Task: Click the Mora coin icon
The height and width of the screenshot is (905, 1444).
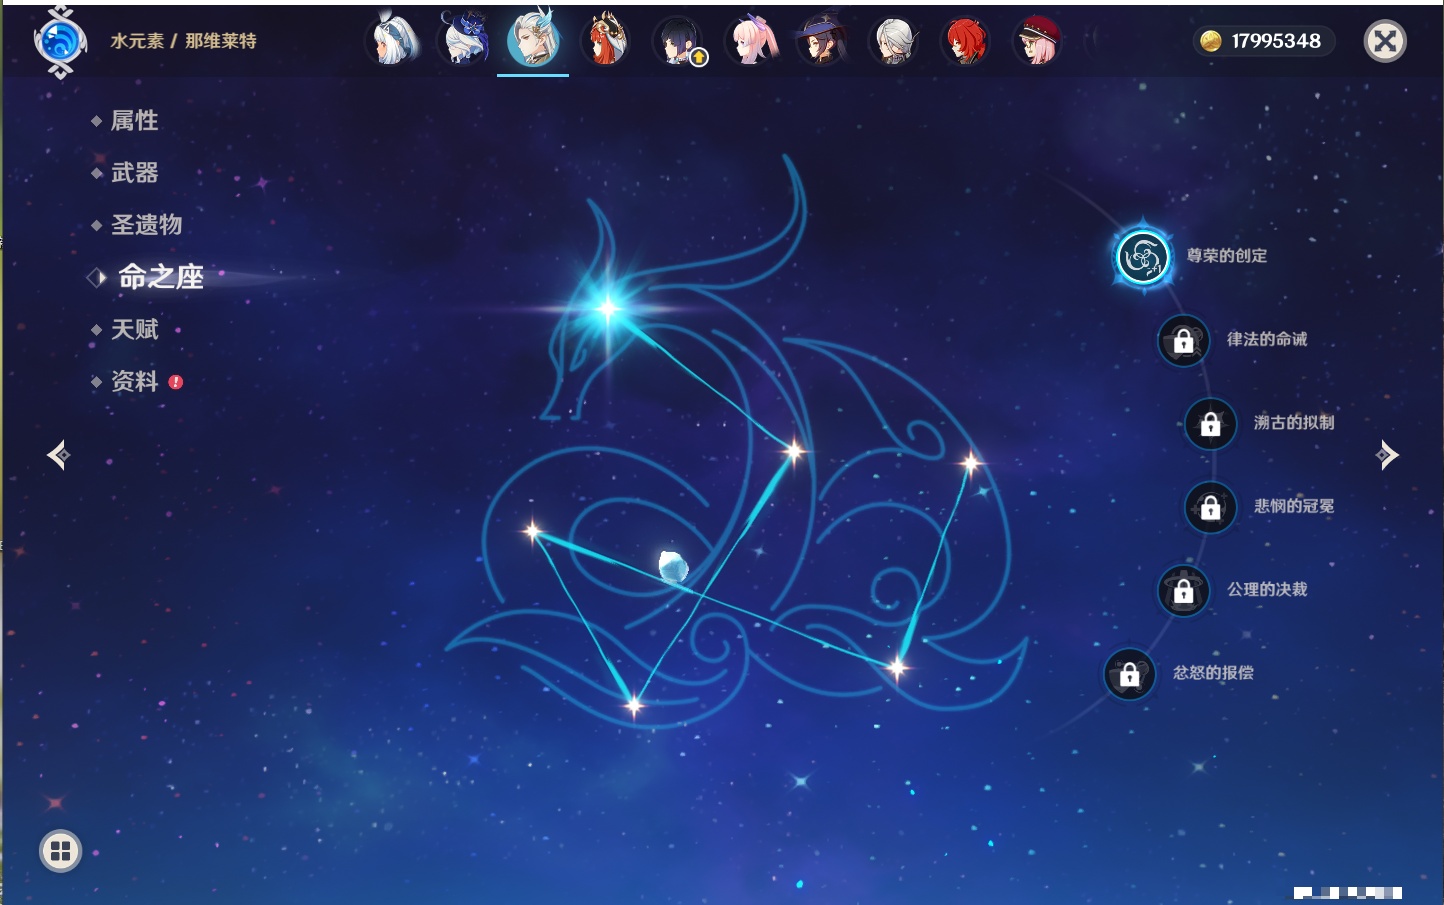Action: tap(1211, 41)
